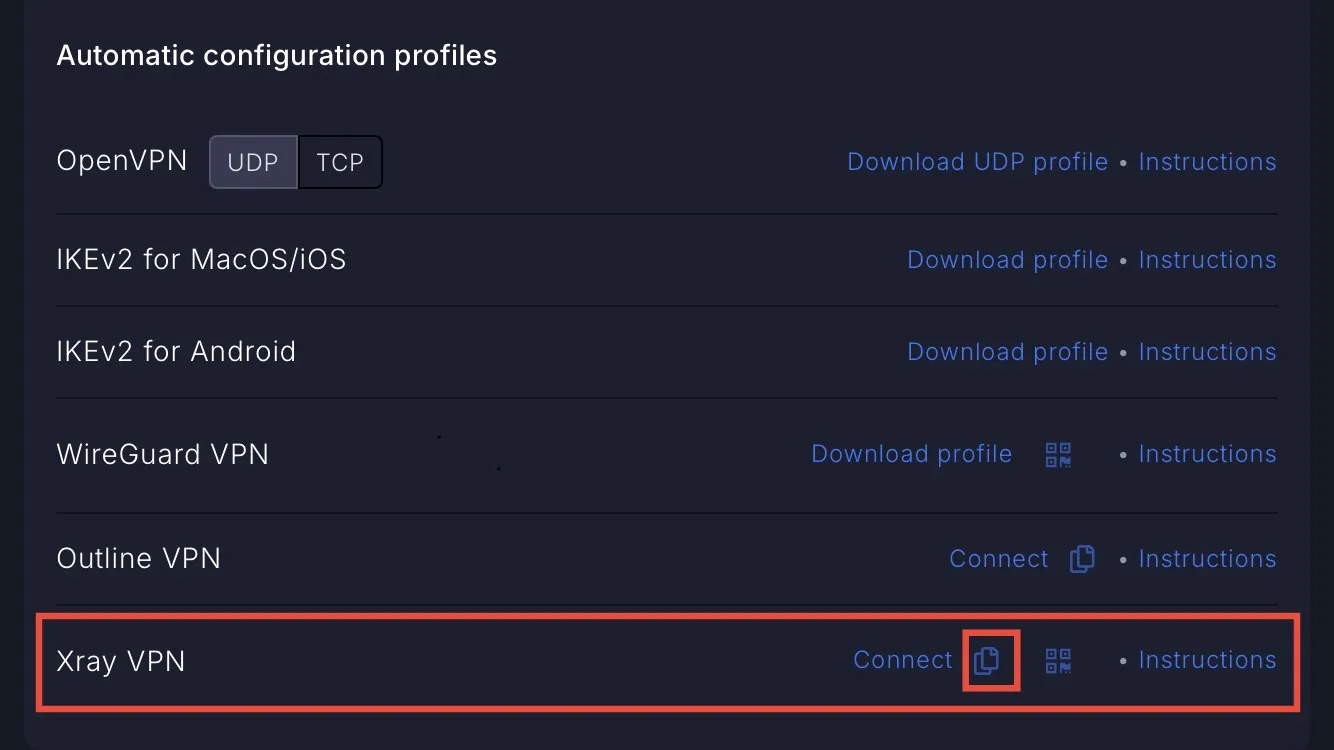Select the Xray VPN row label
The width and height of the screenshot is (1334, 750).
tap(121, 661)
